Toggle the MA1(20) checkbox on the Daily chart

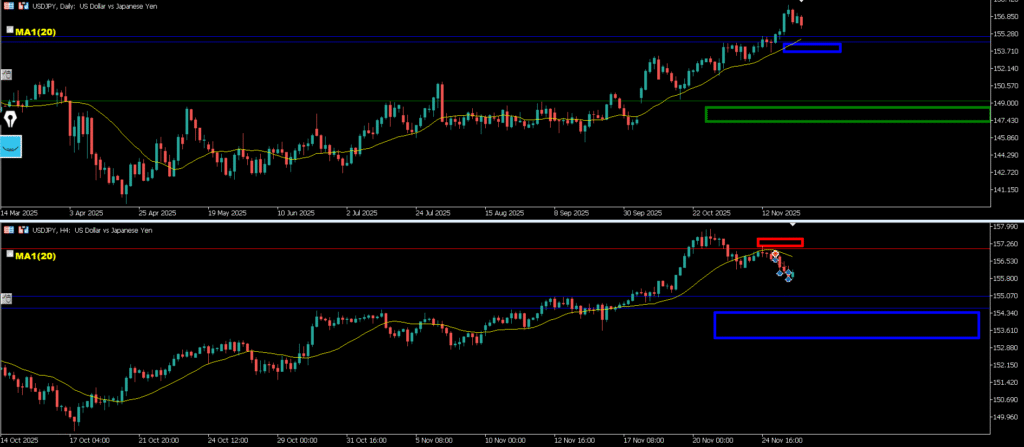(x=9, y=31)
